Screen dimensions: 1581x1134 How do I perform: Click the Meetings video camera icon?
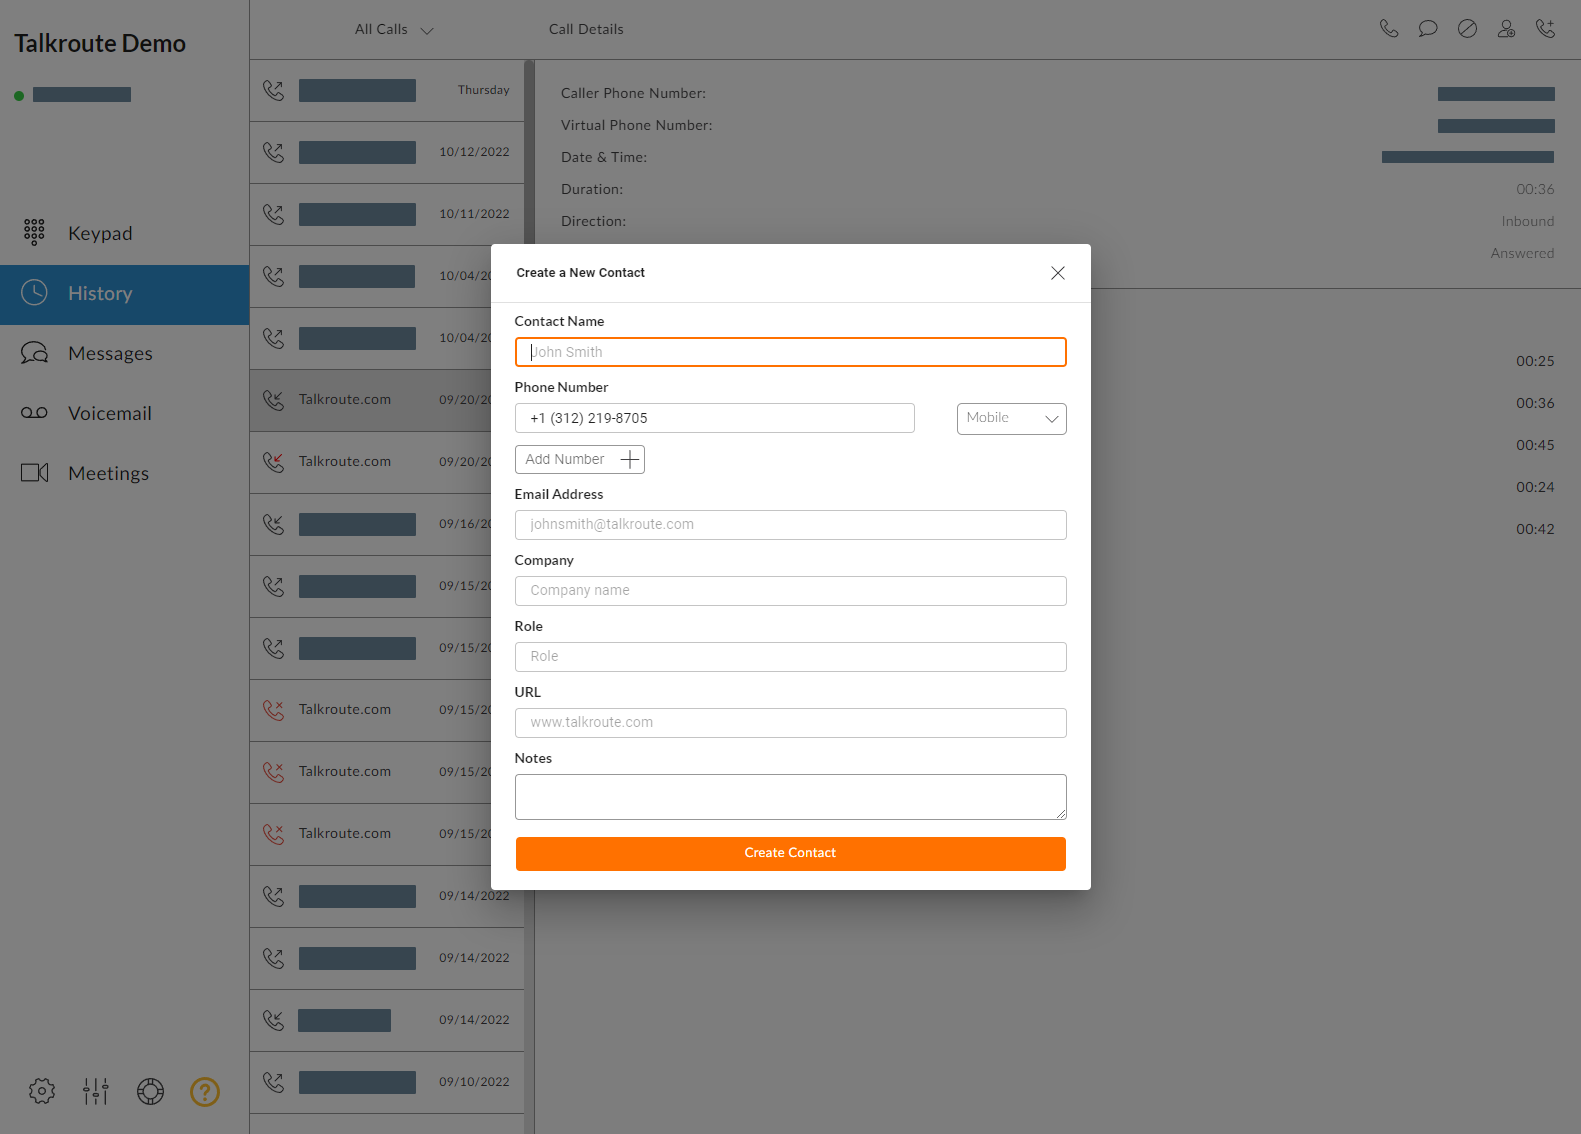[x=35, y=473]
